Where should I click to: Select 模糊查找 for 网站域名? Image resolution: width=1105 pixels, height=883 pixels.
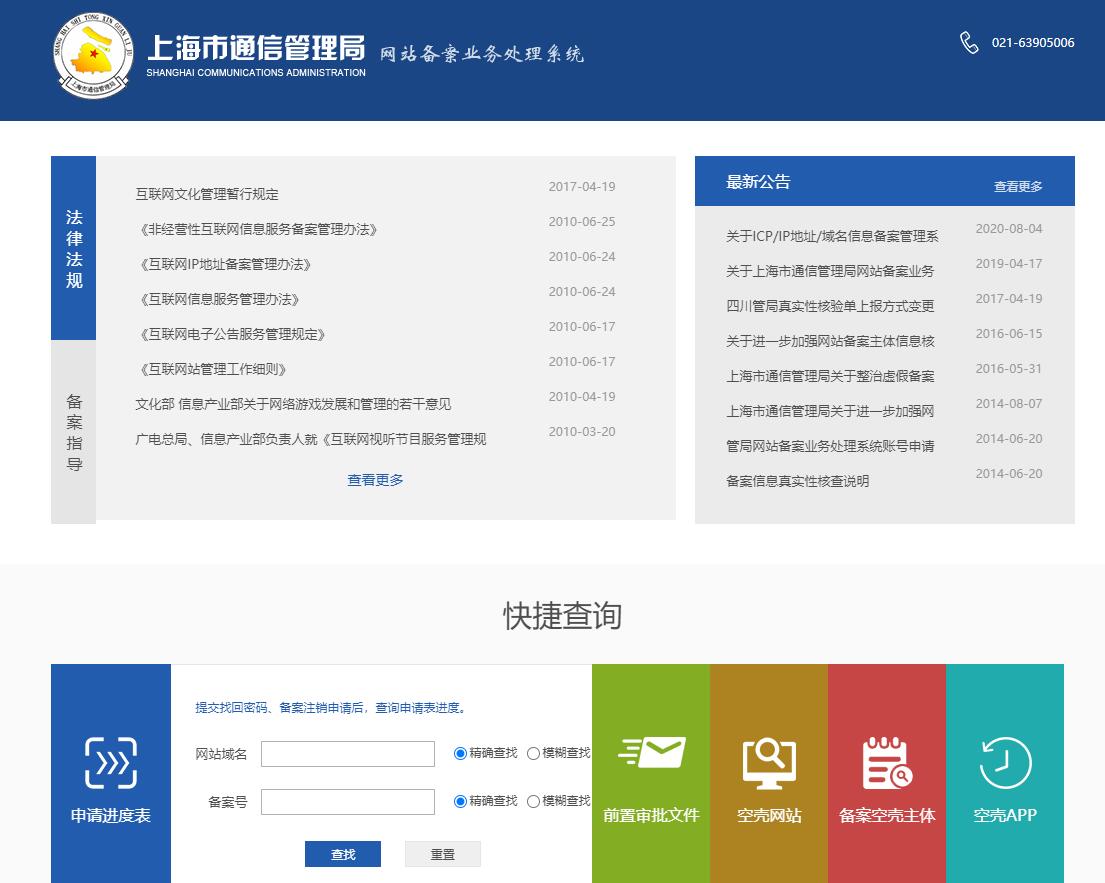(533, 754)
